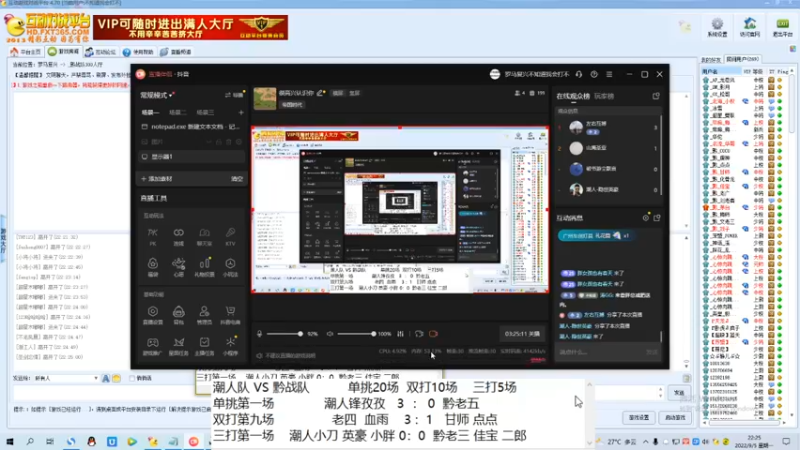Open the 连线 link icon
The image size is (800, 450).
tap(179, 237)
